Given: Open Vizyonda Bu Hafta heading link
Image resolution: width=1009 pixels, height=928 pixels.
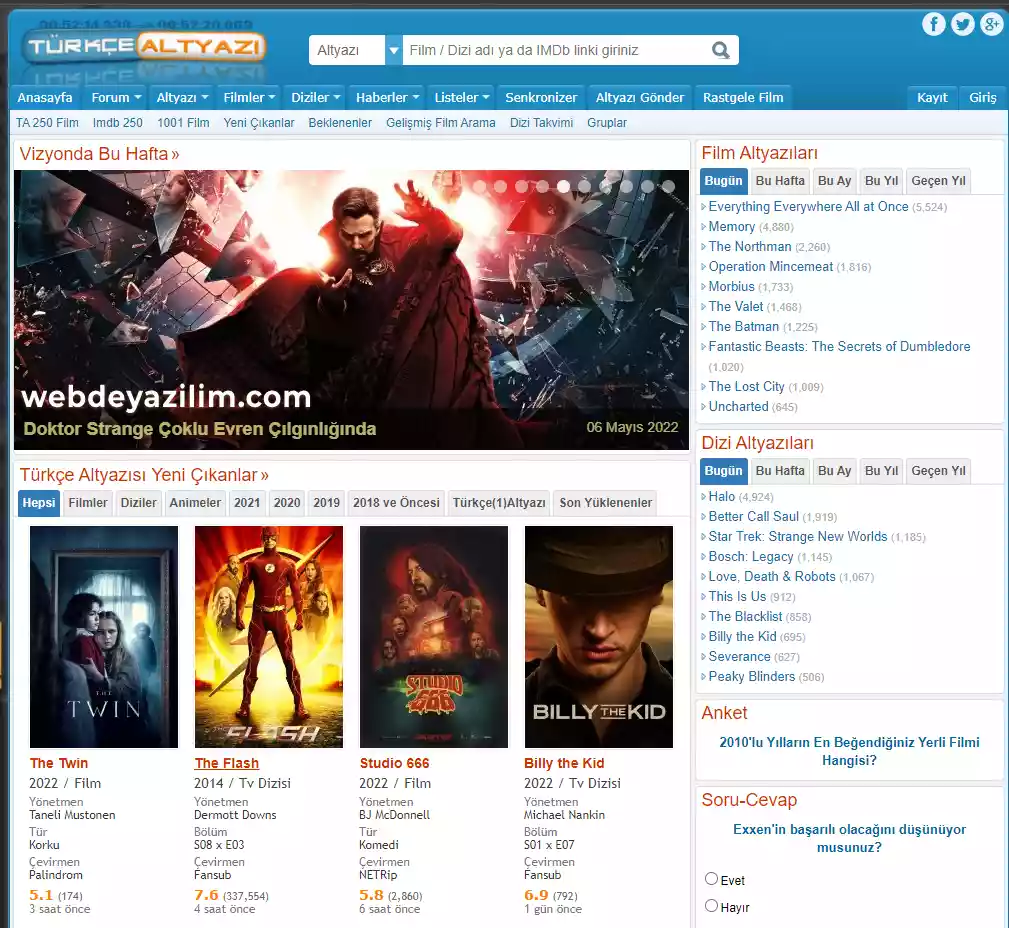Looking at the screenshot, I should point(99,154).
